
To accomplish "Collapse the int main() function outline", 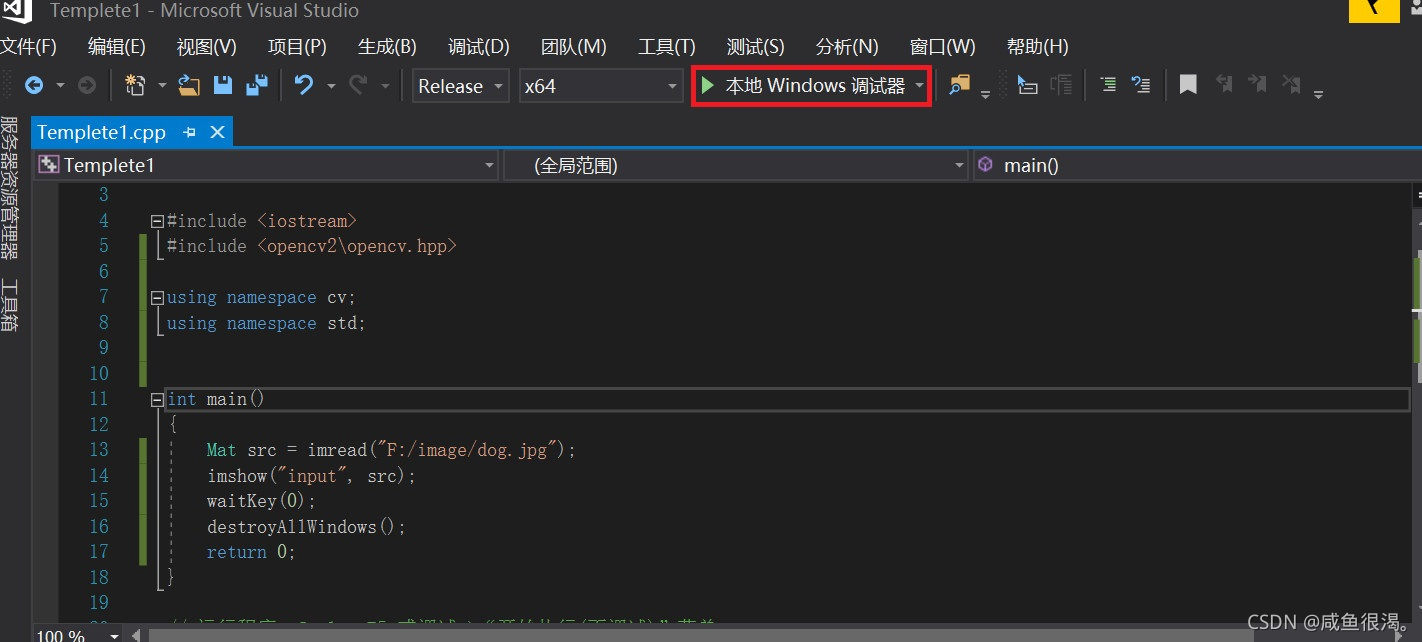I will coord(156,400).
